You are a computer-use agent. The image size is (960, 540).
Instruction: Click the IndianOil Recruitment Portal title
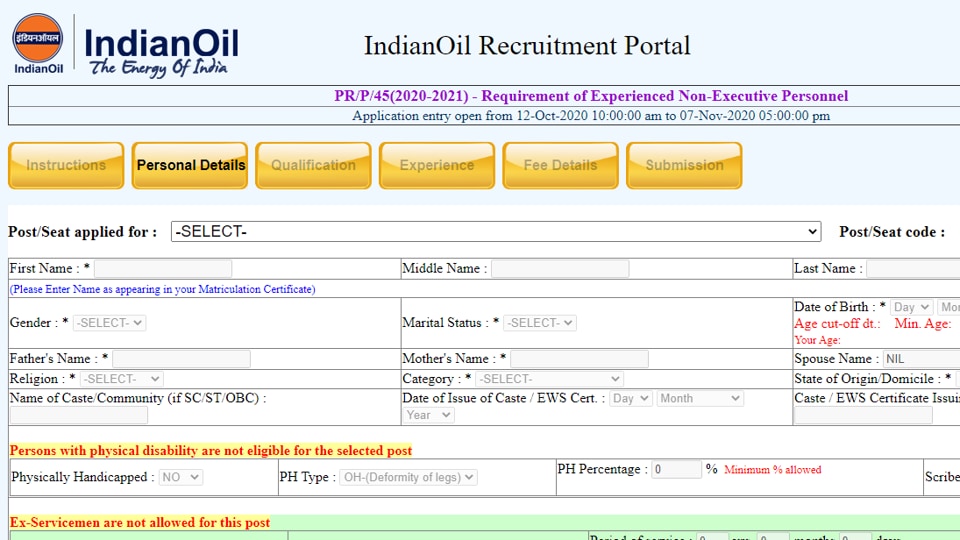527,46
